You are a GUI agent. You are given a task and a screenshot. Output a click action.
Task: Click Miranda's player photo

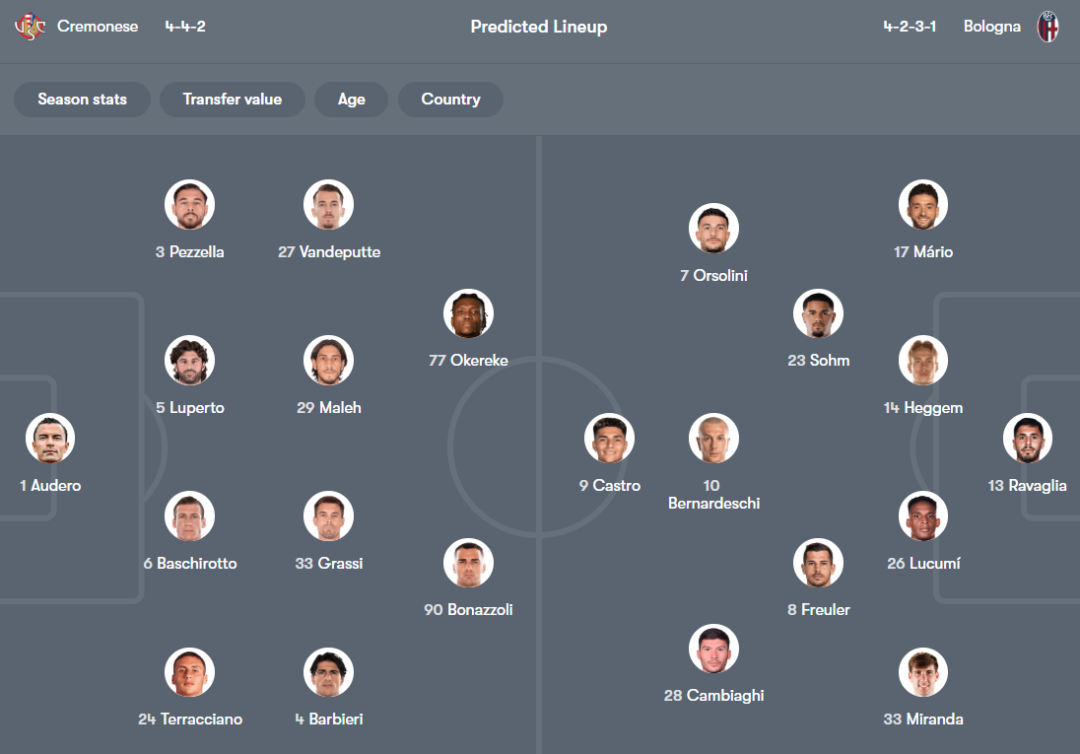[922, 673]
